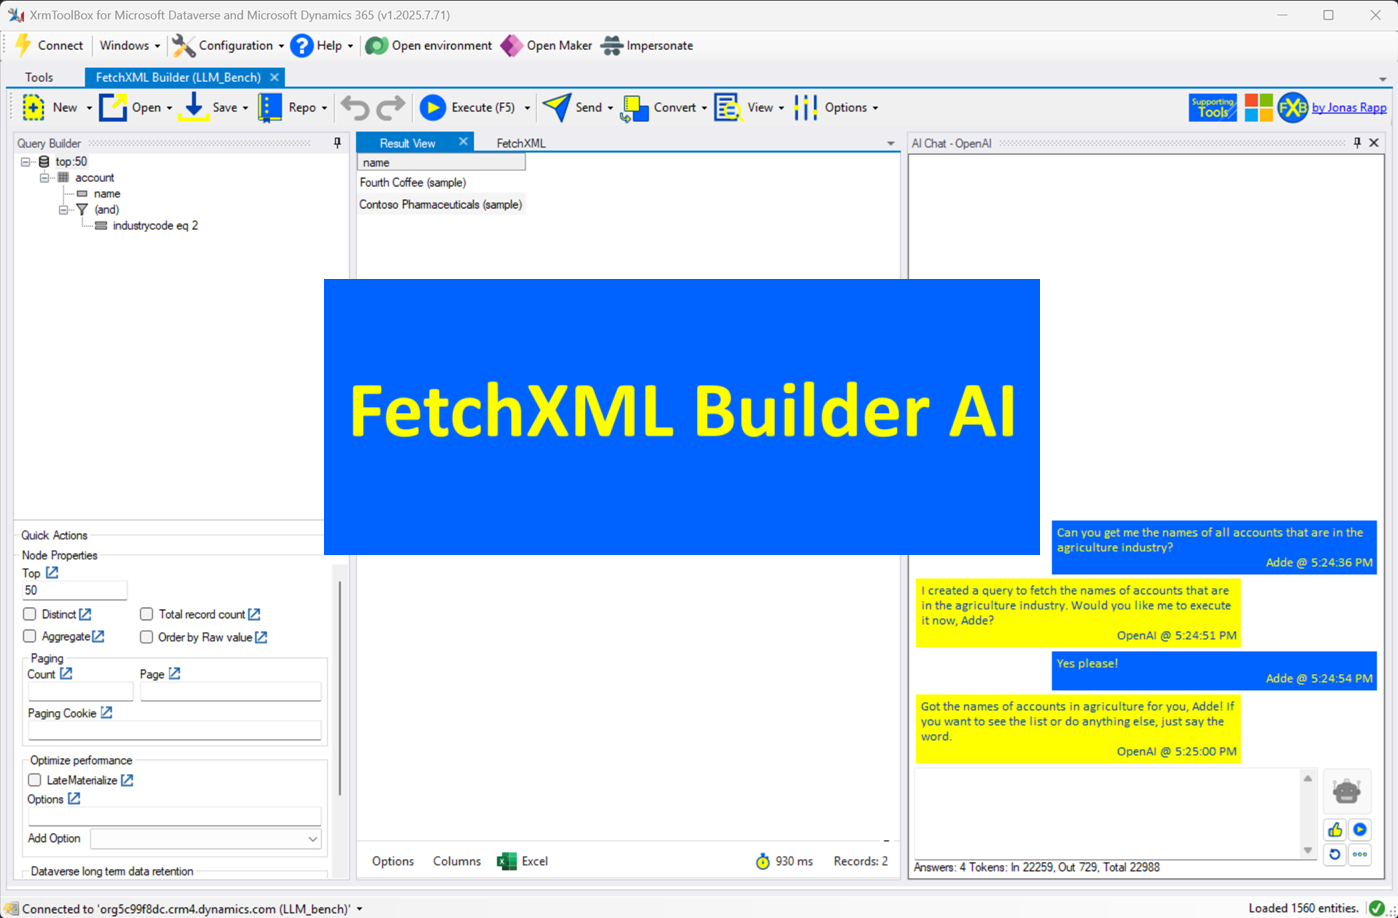
Task: Run the query with Execute (F5)
Action: (467, 107)
